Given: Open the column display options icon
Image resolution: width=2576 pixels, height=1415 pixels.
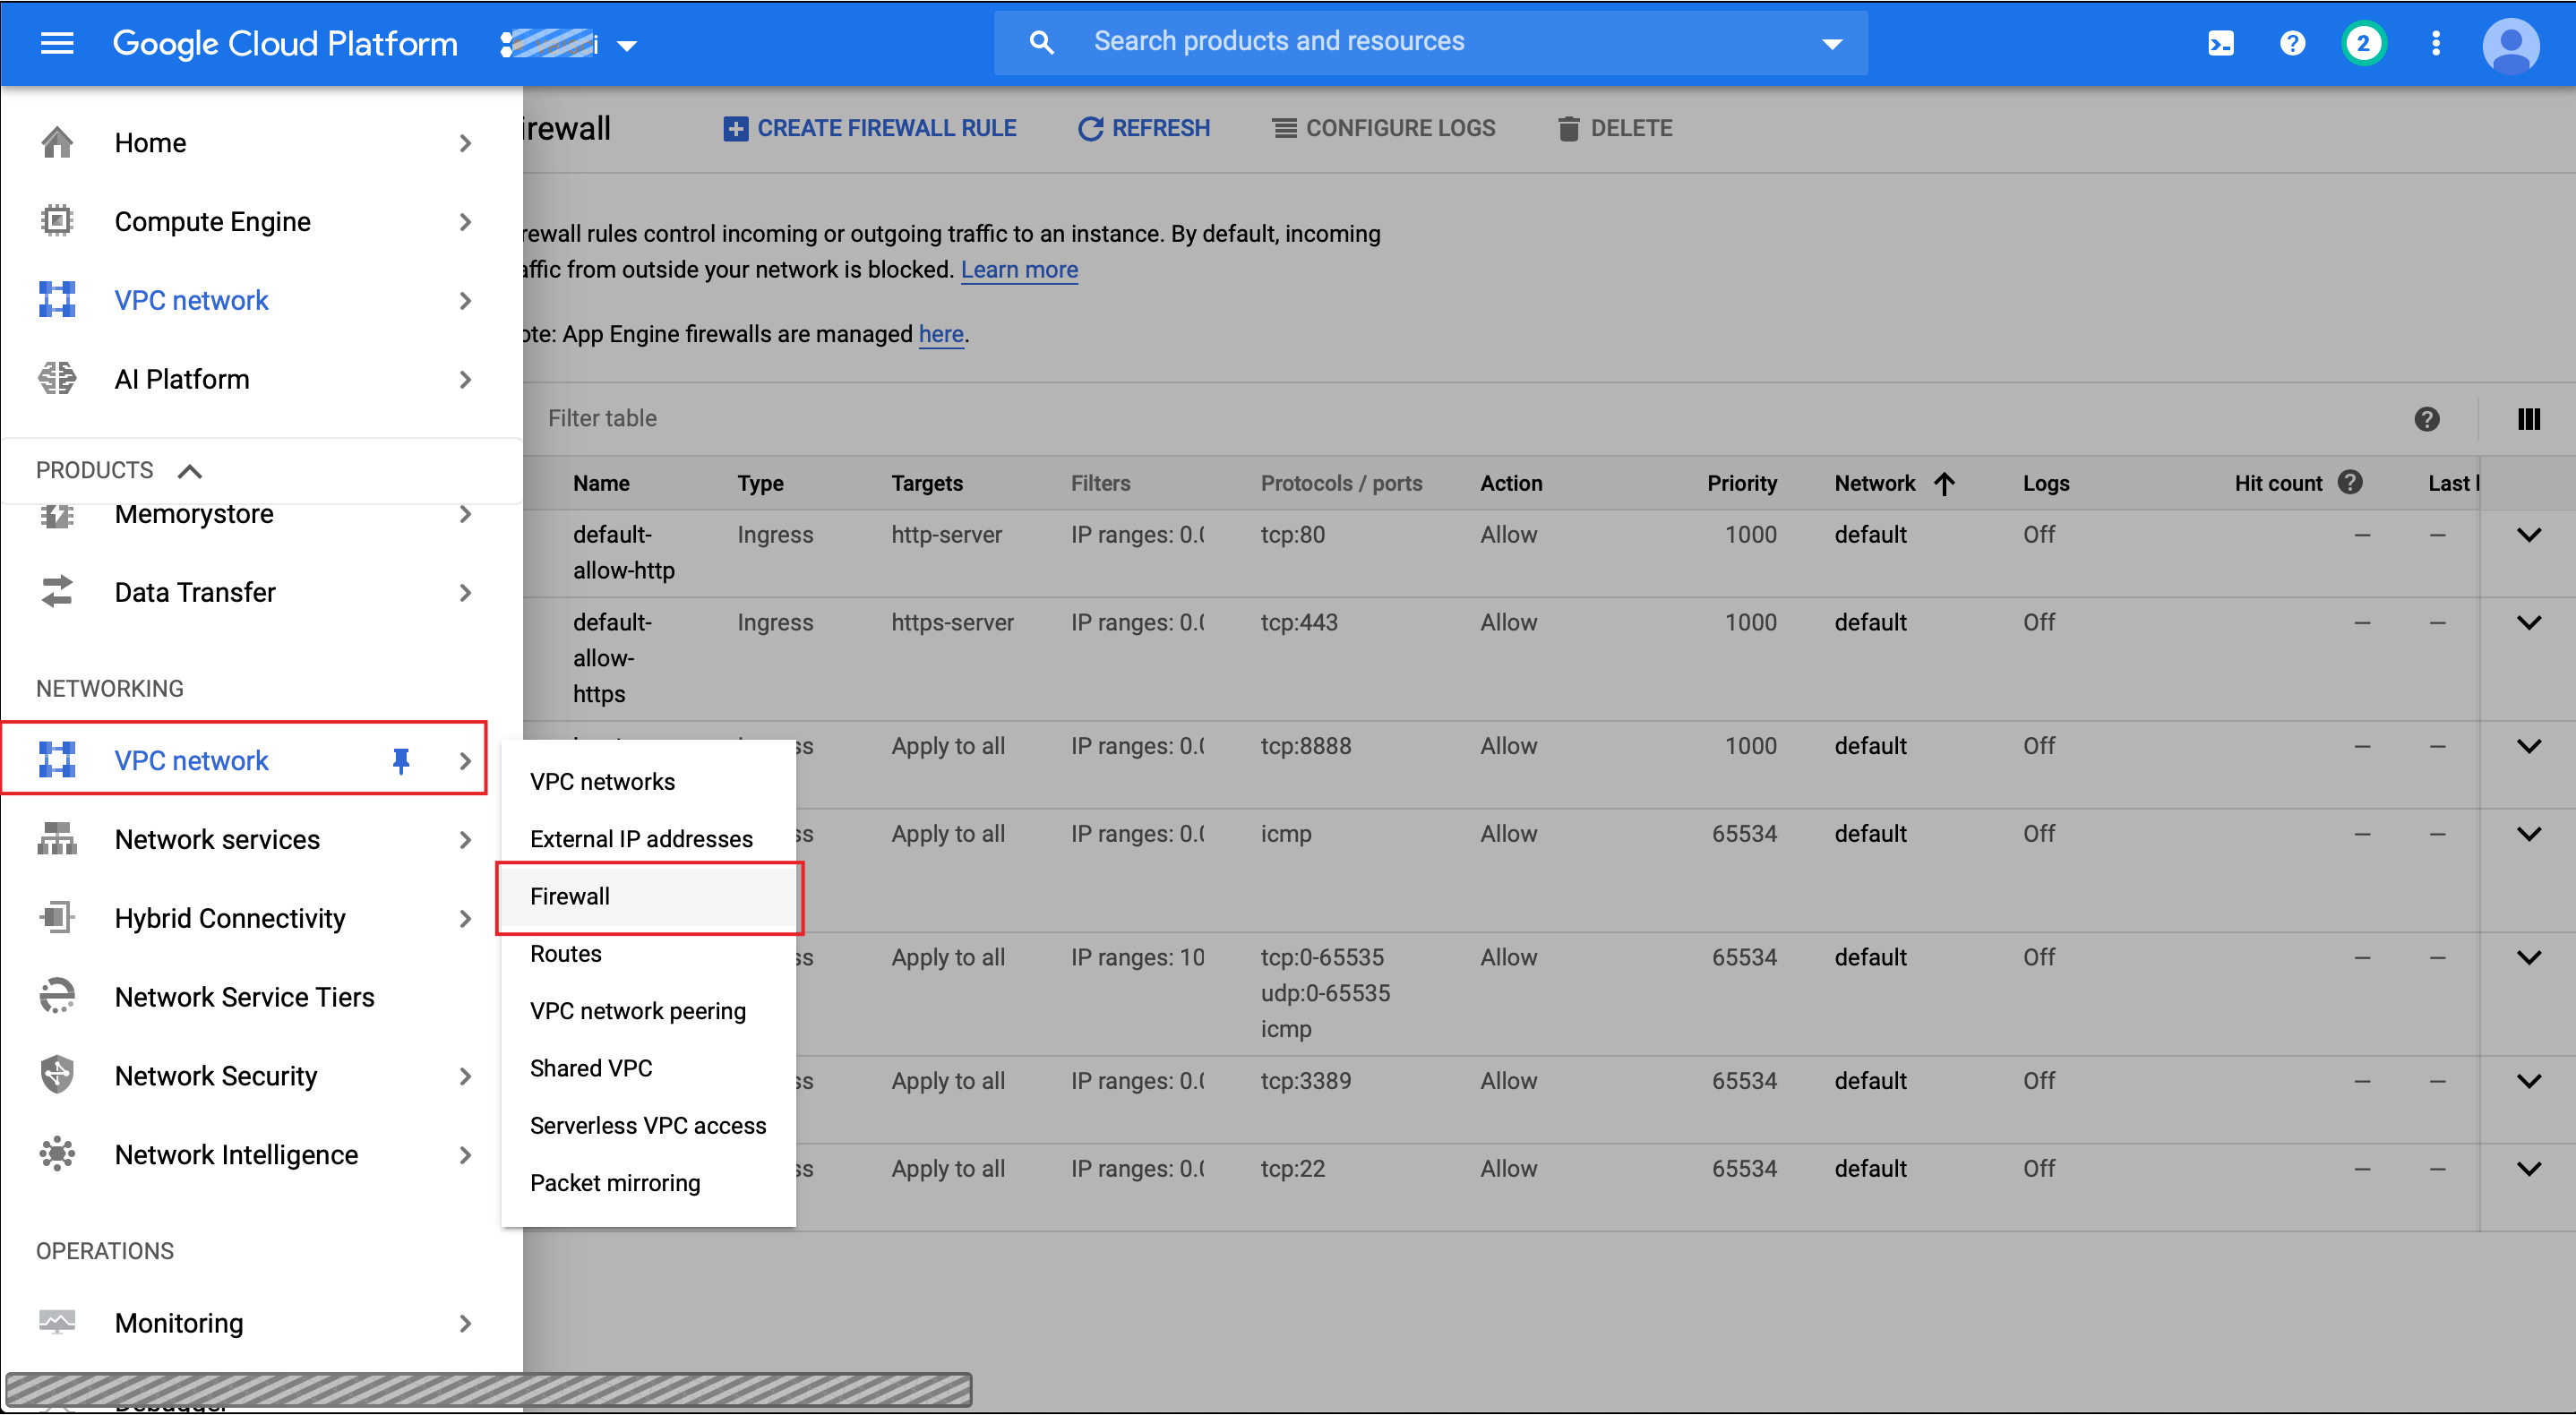Looking at the screenshot, I should coord(2529,419).
